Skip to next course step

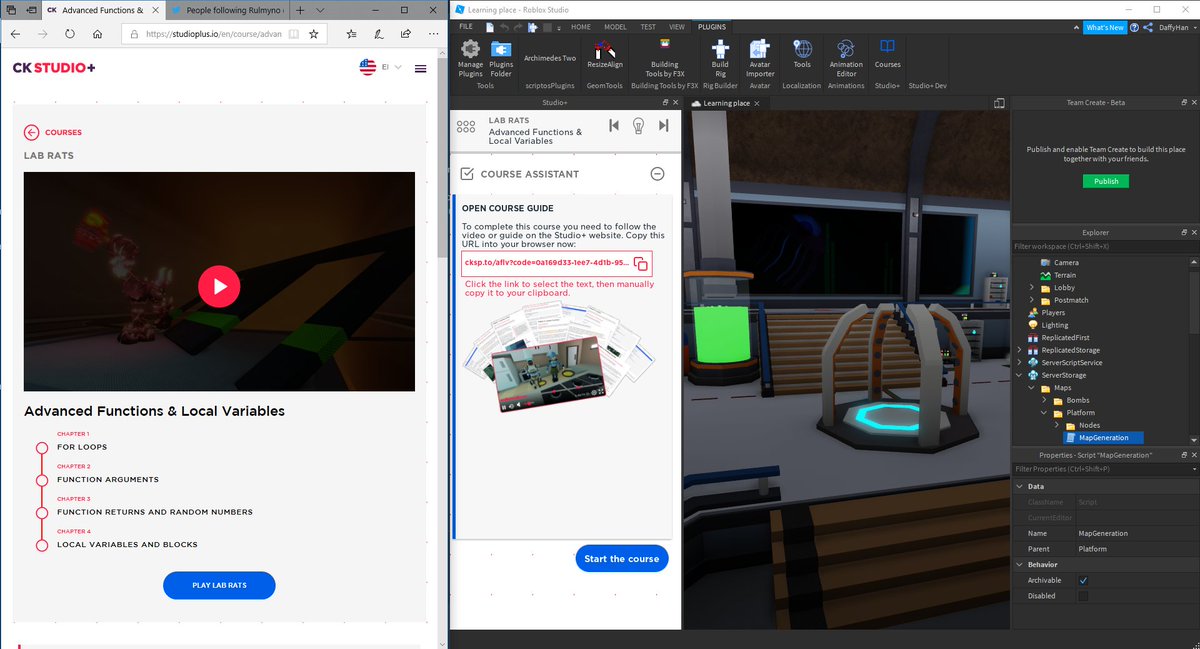pos(663,126)
